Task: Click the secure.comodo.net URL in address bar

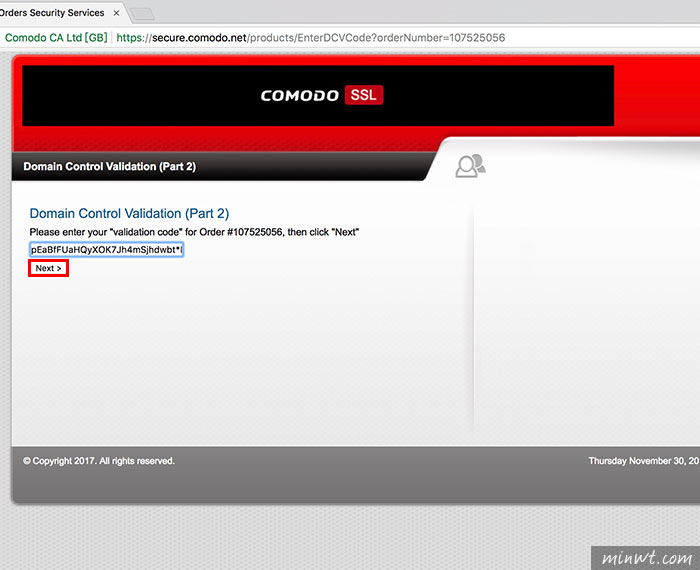Action: pos(310,37)
